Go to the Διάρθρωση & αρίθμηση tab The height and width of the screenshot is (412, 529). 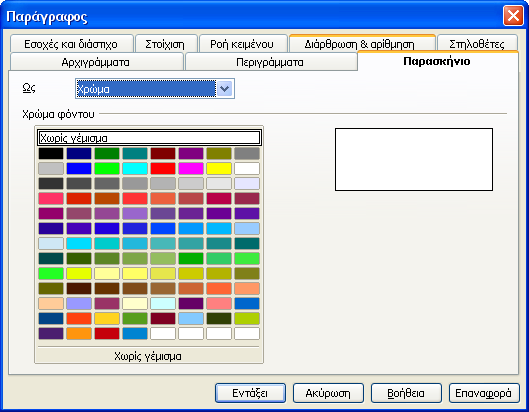[360, 44]
